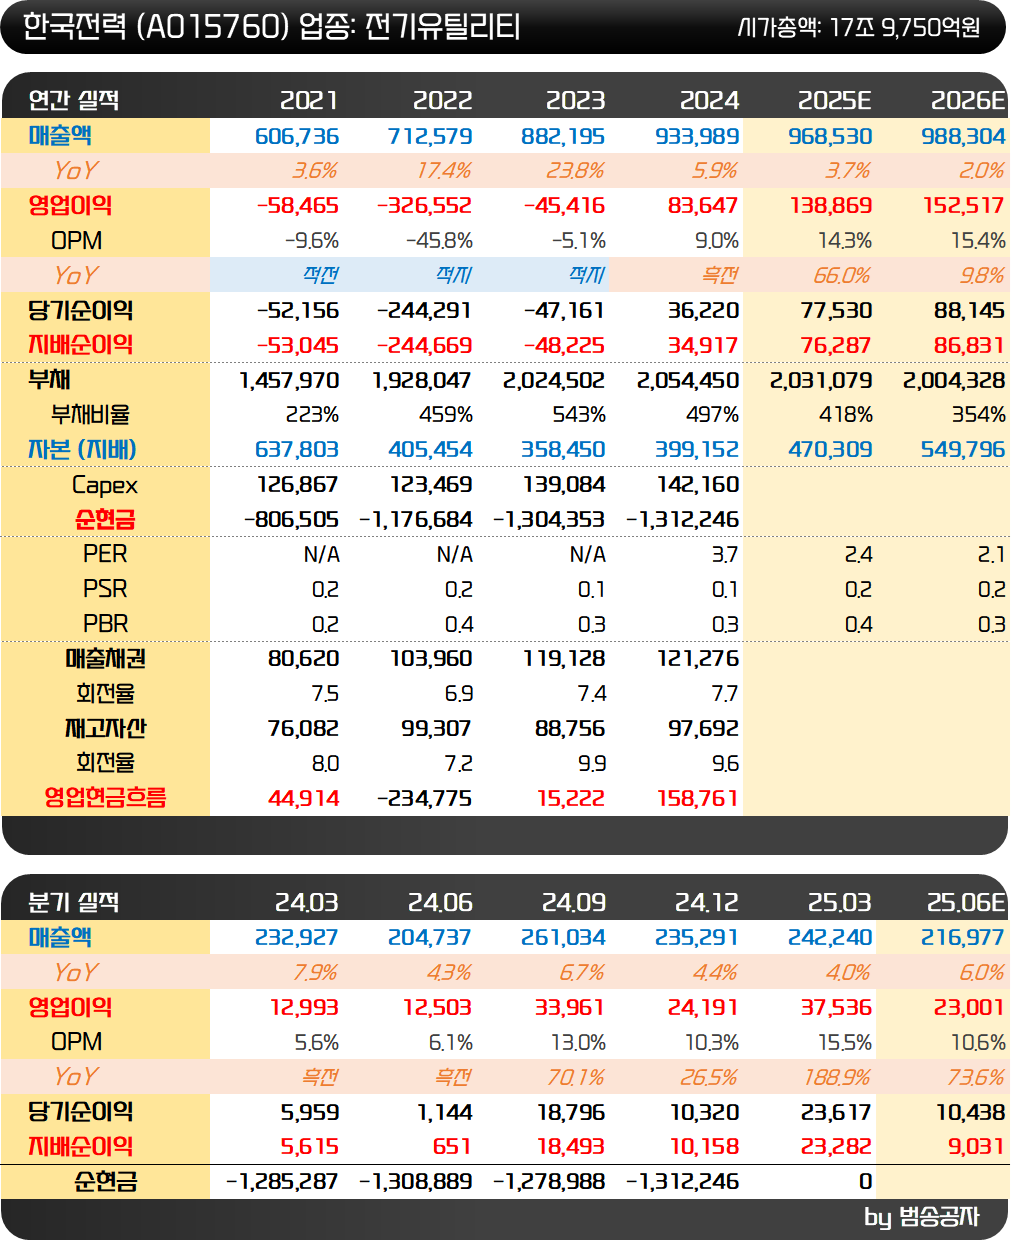The image size is (1011, 1240).
Task: Select 2025E revenue value '968,530'
Action: coord(830,136)
